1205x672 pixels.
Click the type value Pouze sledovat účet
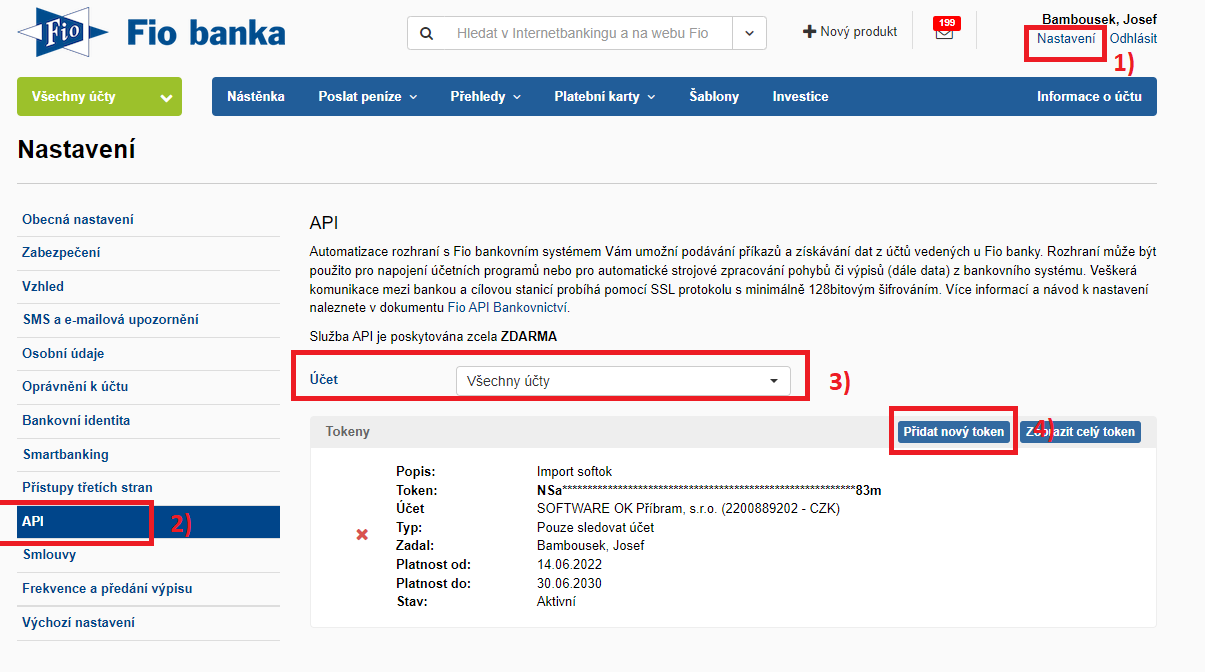click(596, 527)
